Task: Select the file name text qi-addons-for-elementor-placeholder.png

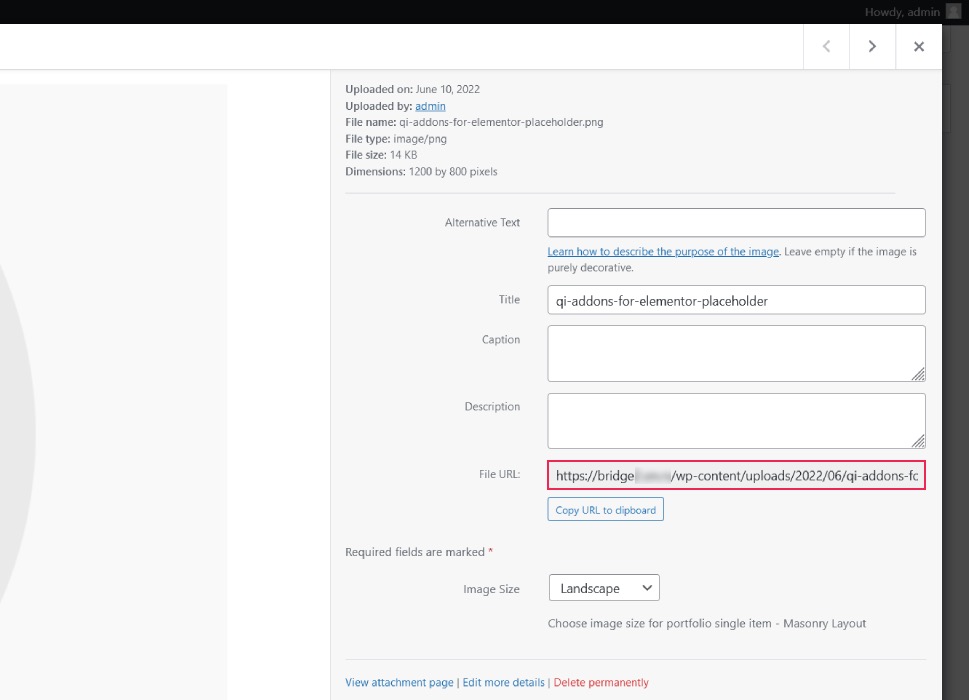Action: 501,122
